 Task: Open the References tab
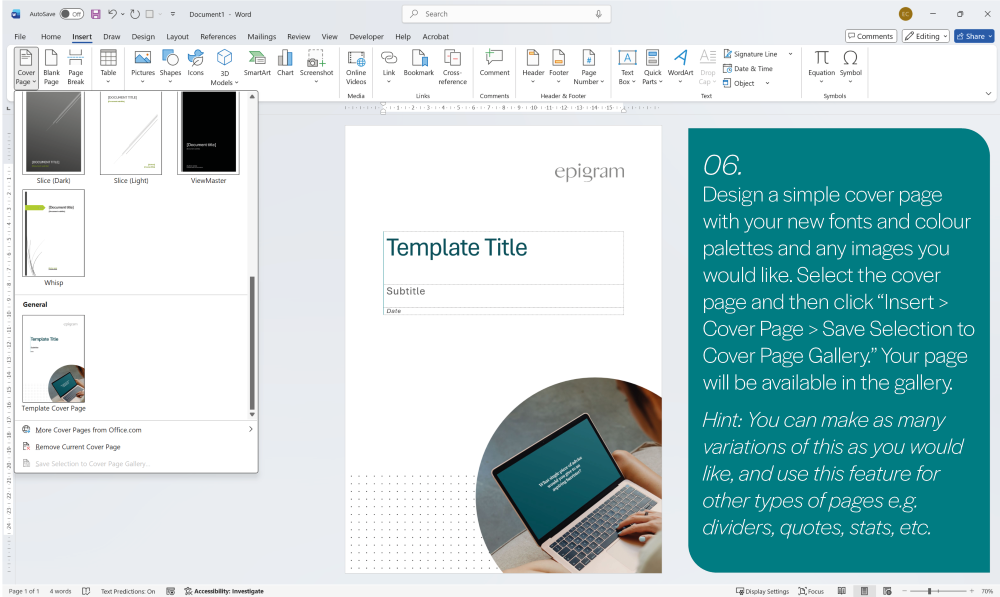pos(218,36)
